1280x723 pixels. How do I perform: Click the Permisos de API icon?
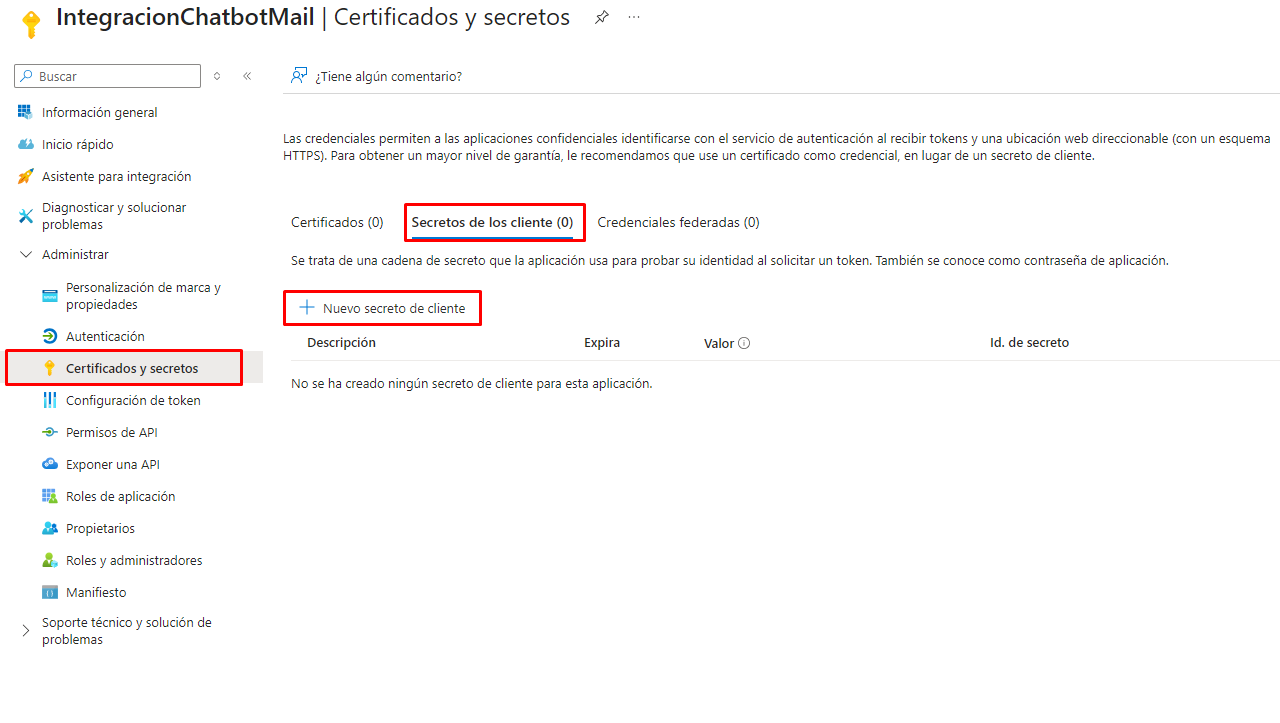tap(50, 432)
